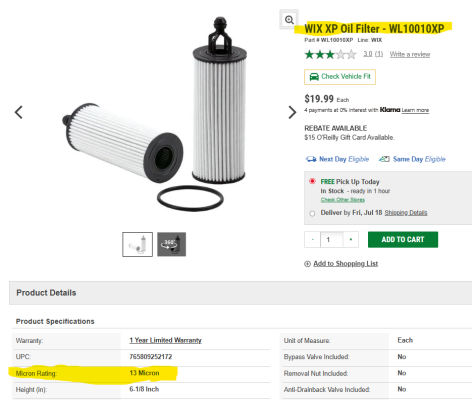Select the first product photo thumbnail
472x400 pixels.
(137, 244)
